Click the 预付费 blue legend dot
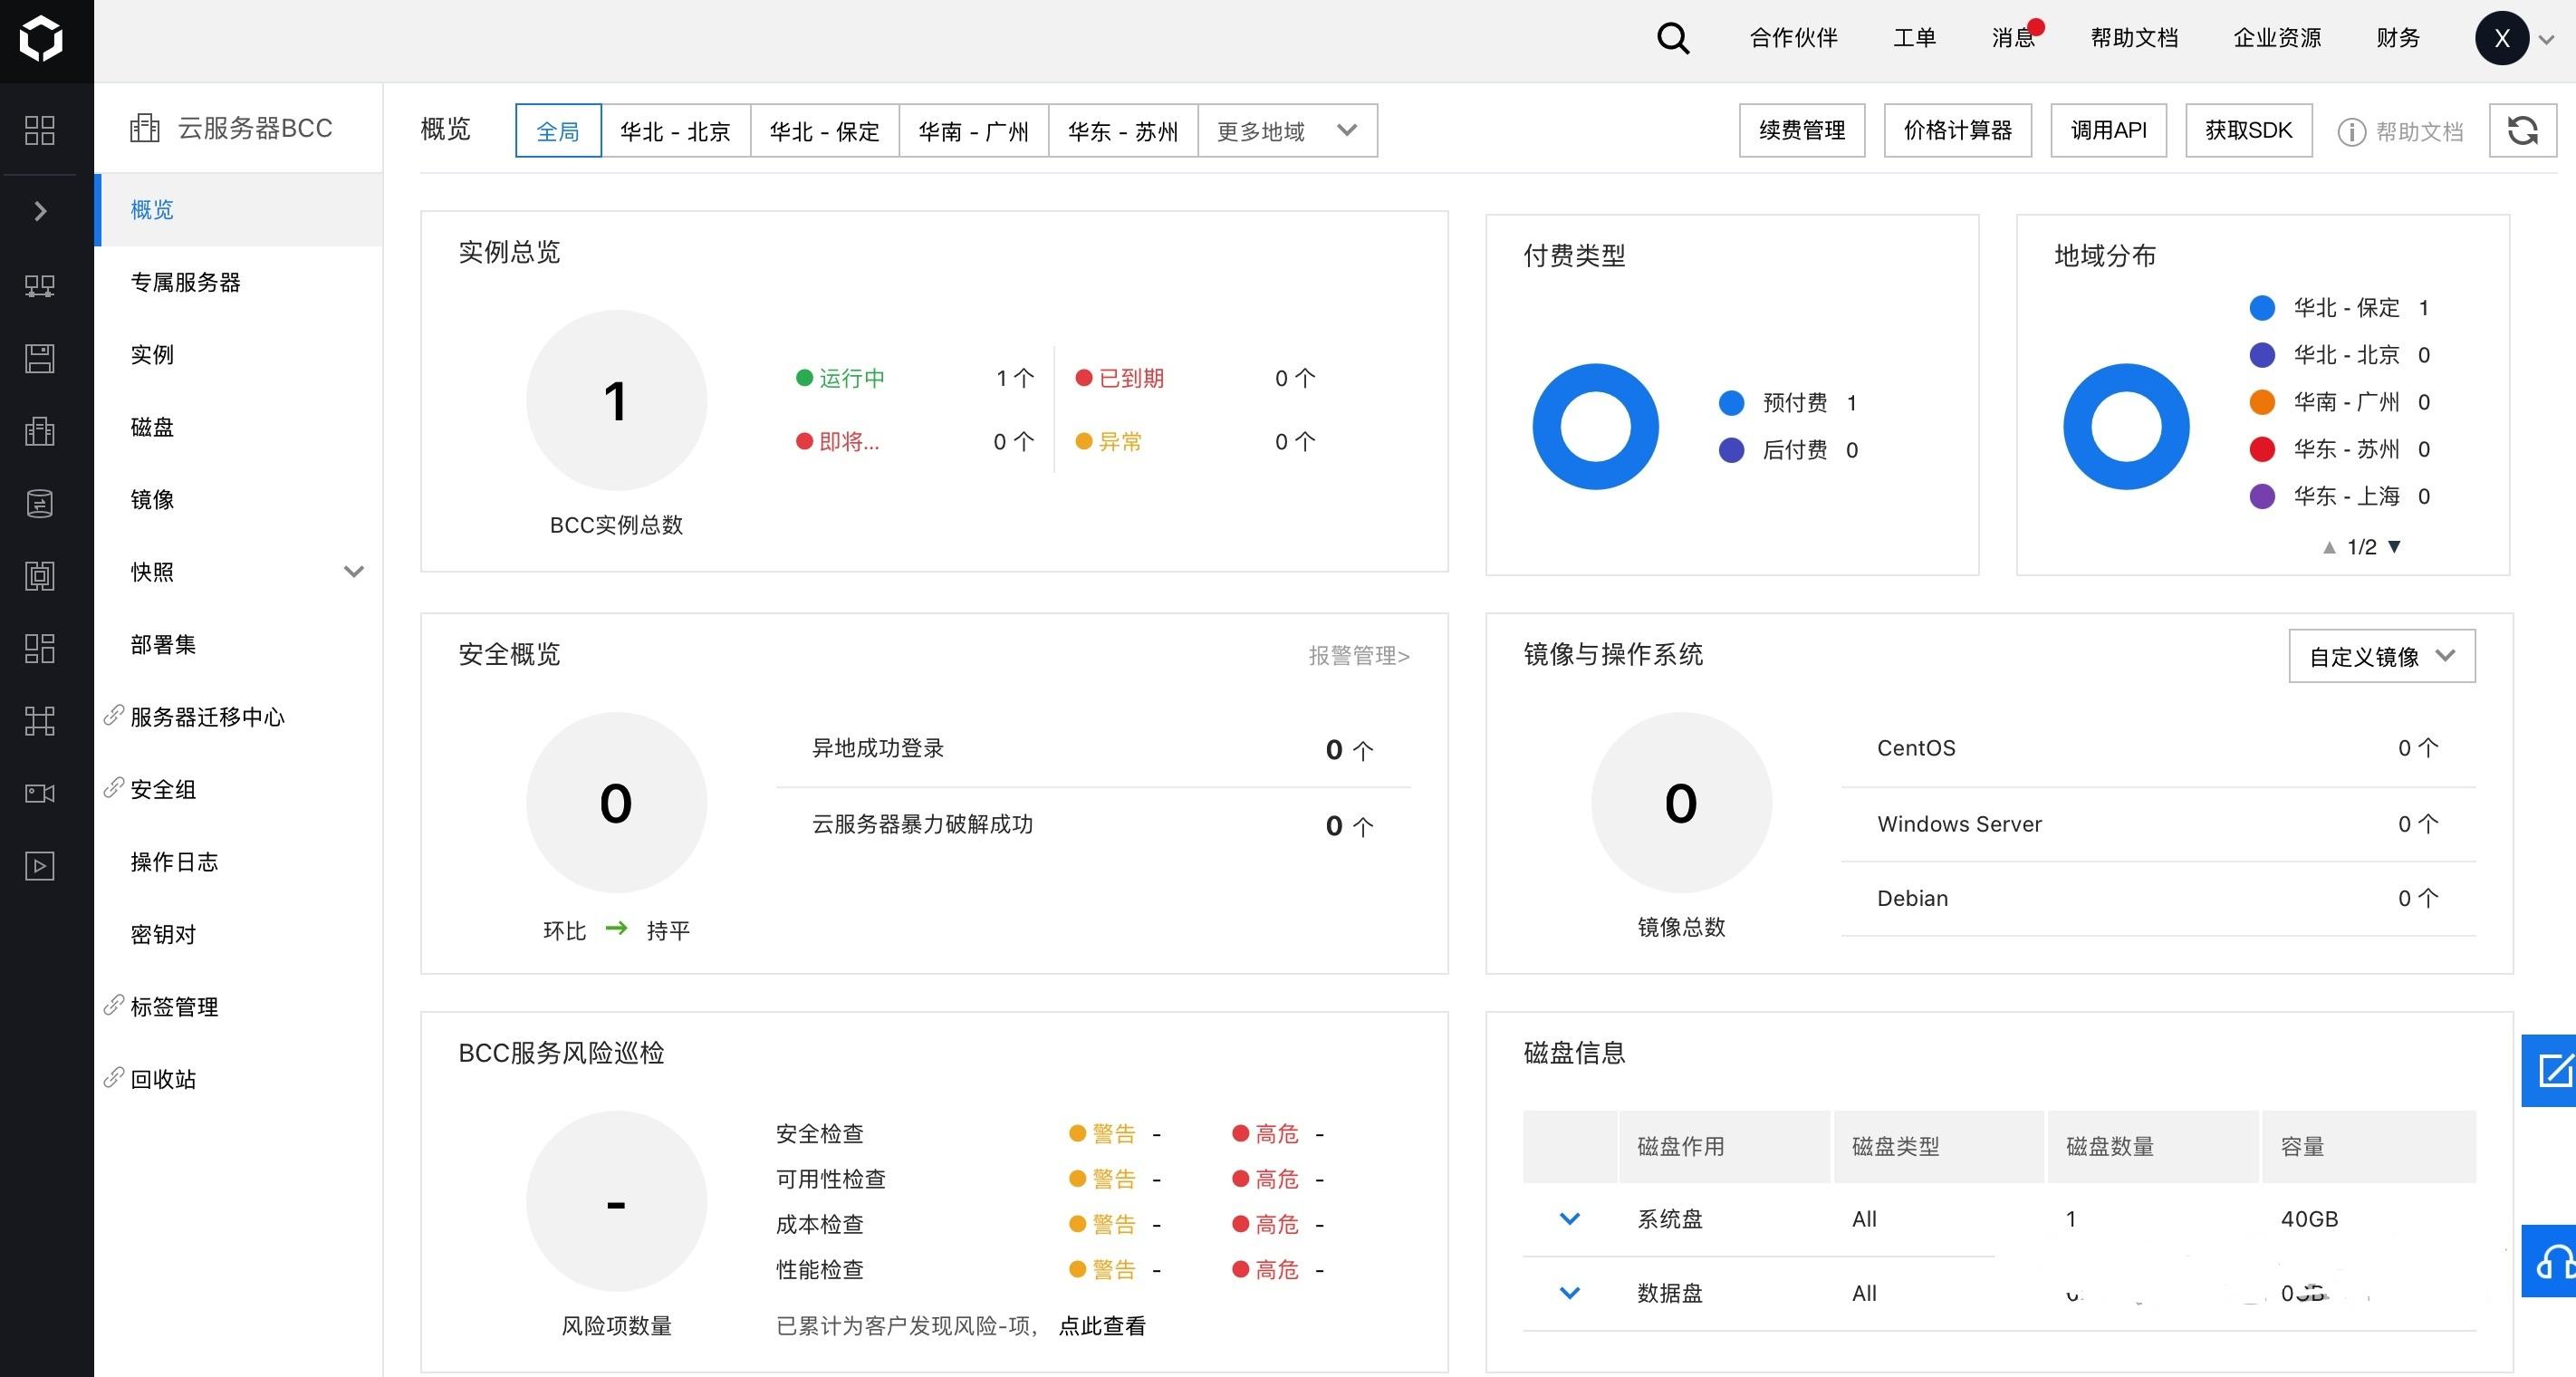 (x=1731, y=403)
